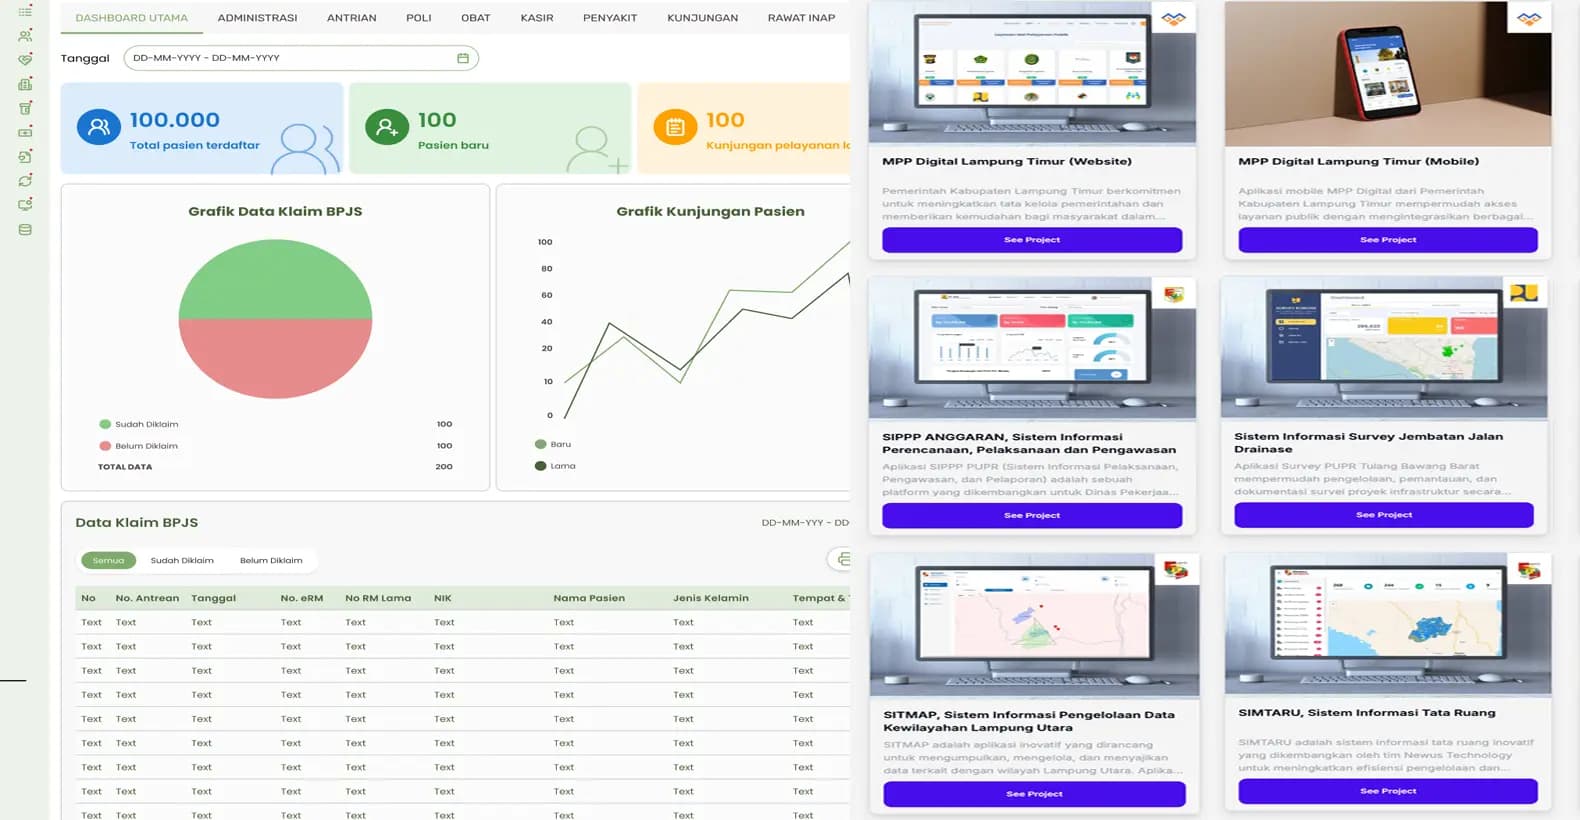The height and width of the screenshot is (820, 1580).
Task: Open the OBAT tab
Action: [476, 18]
